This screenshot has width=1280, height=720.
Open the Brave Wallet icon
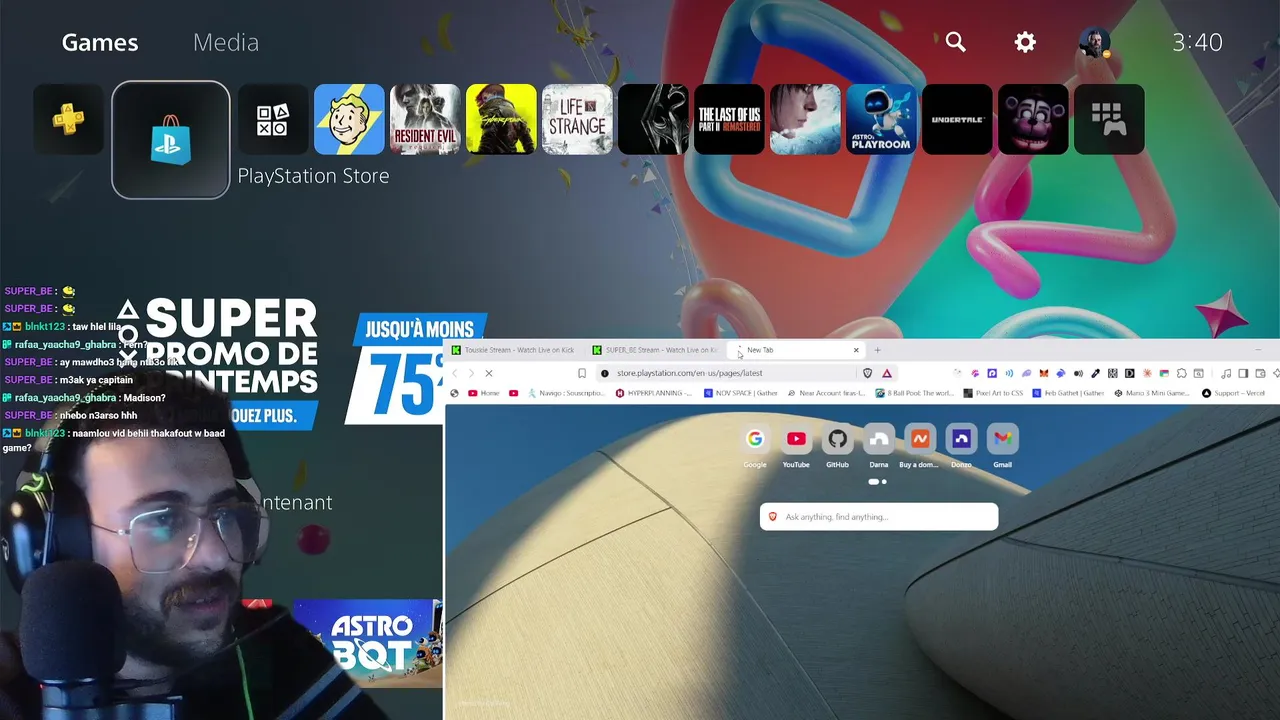point(1260,373)
